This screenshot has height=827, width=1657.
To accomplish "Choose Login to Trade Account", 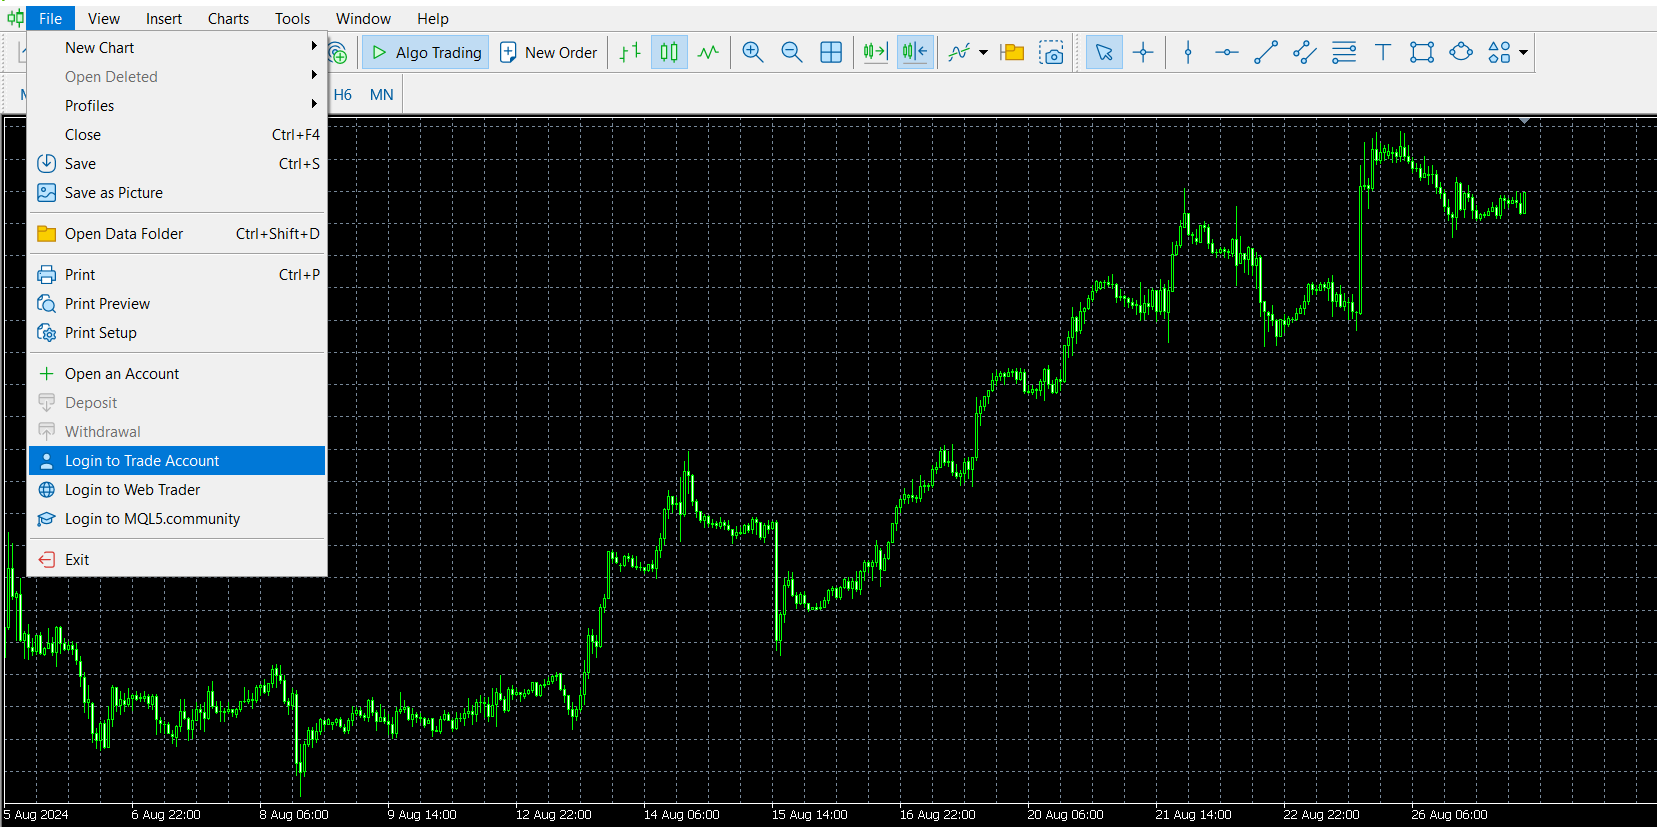I will pos(142,461).
